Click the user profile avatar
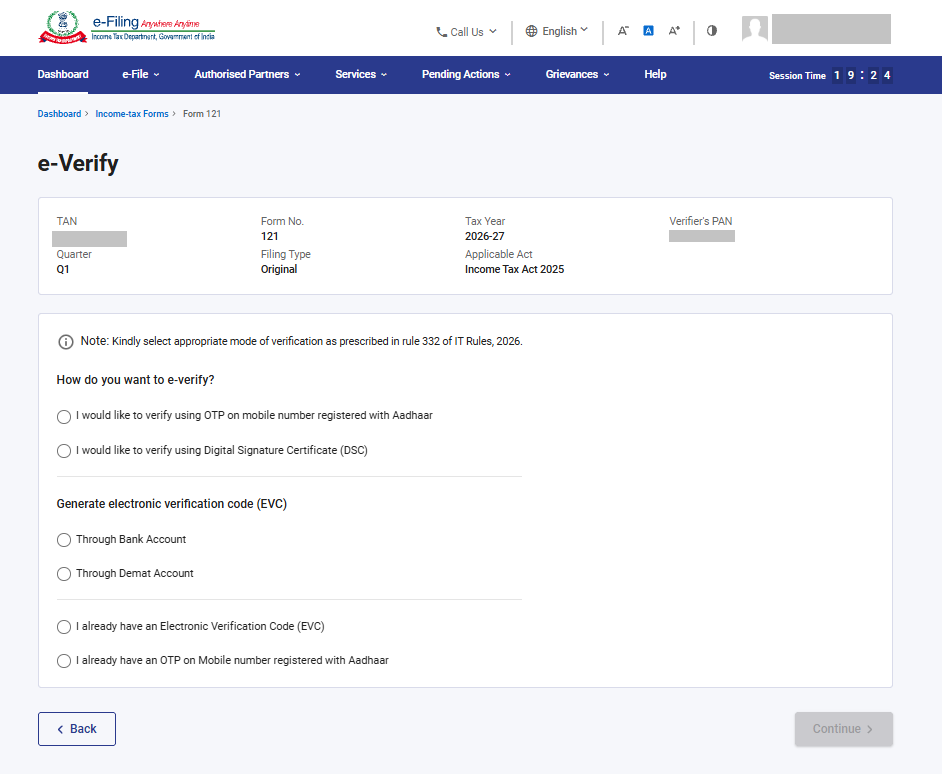The width and height of the screenshot is (942, 774). tap(755, 29)
